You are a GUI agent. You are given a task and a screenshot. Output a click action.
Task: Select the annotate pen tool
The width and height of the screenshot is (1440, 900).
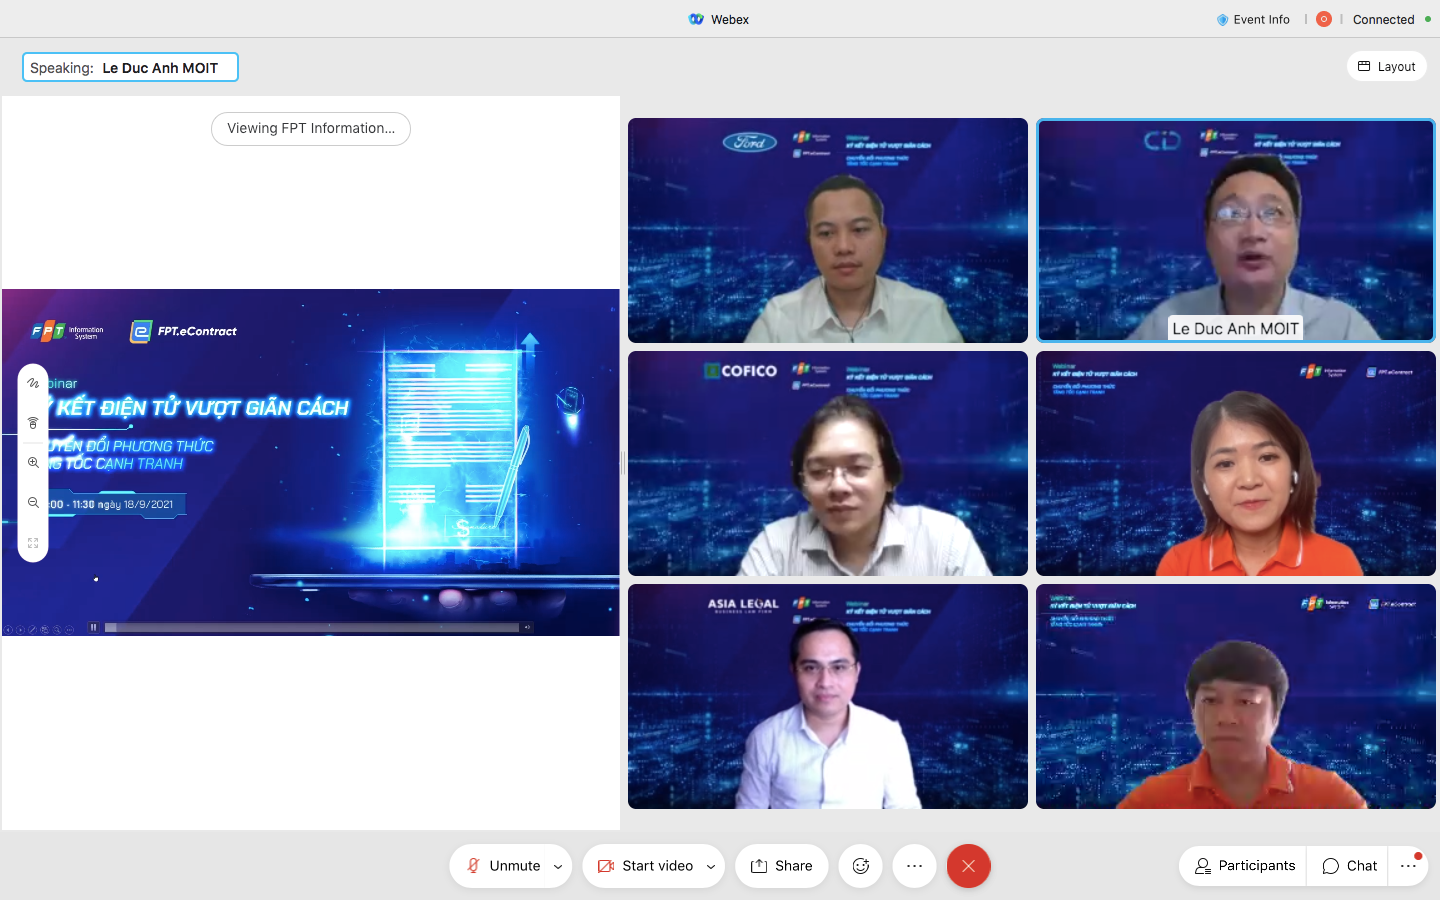[x=33, y=383]
